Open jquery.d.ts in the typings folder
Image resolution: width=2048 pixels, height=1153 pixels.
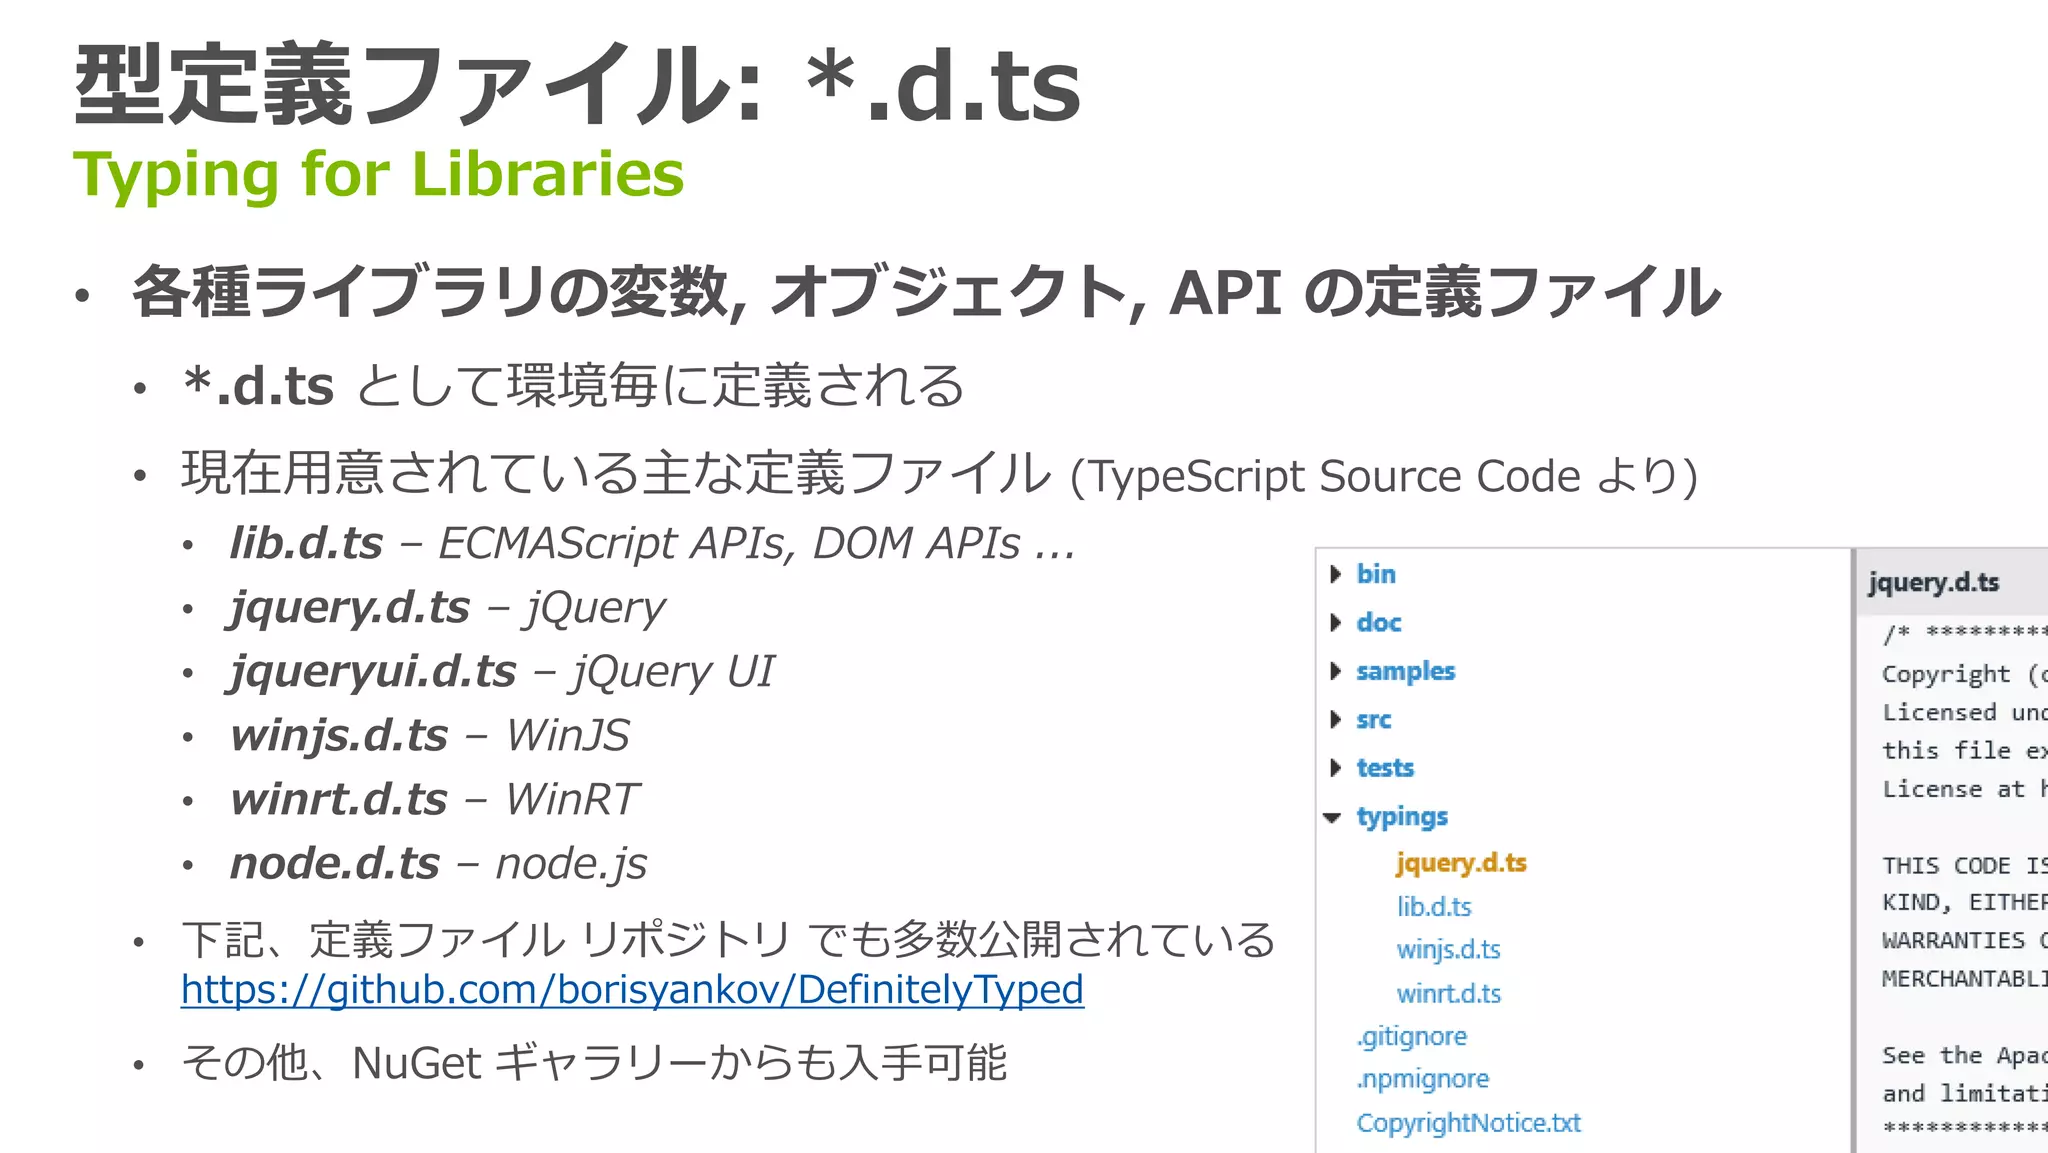pos(1461,862)
